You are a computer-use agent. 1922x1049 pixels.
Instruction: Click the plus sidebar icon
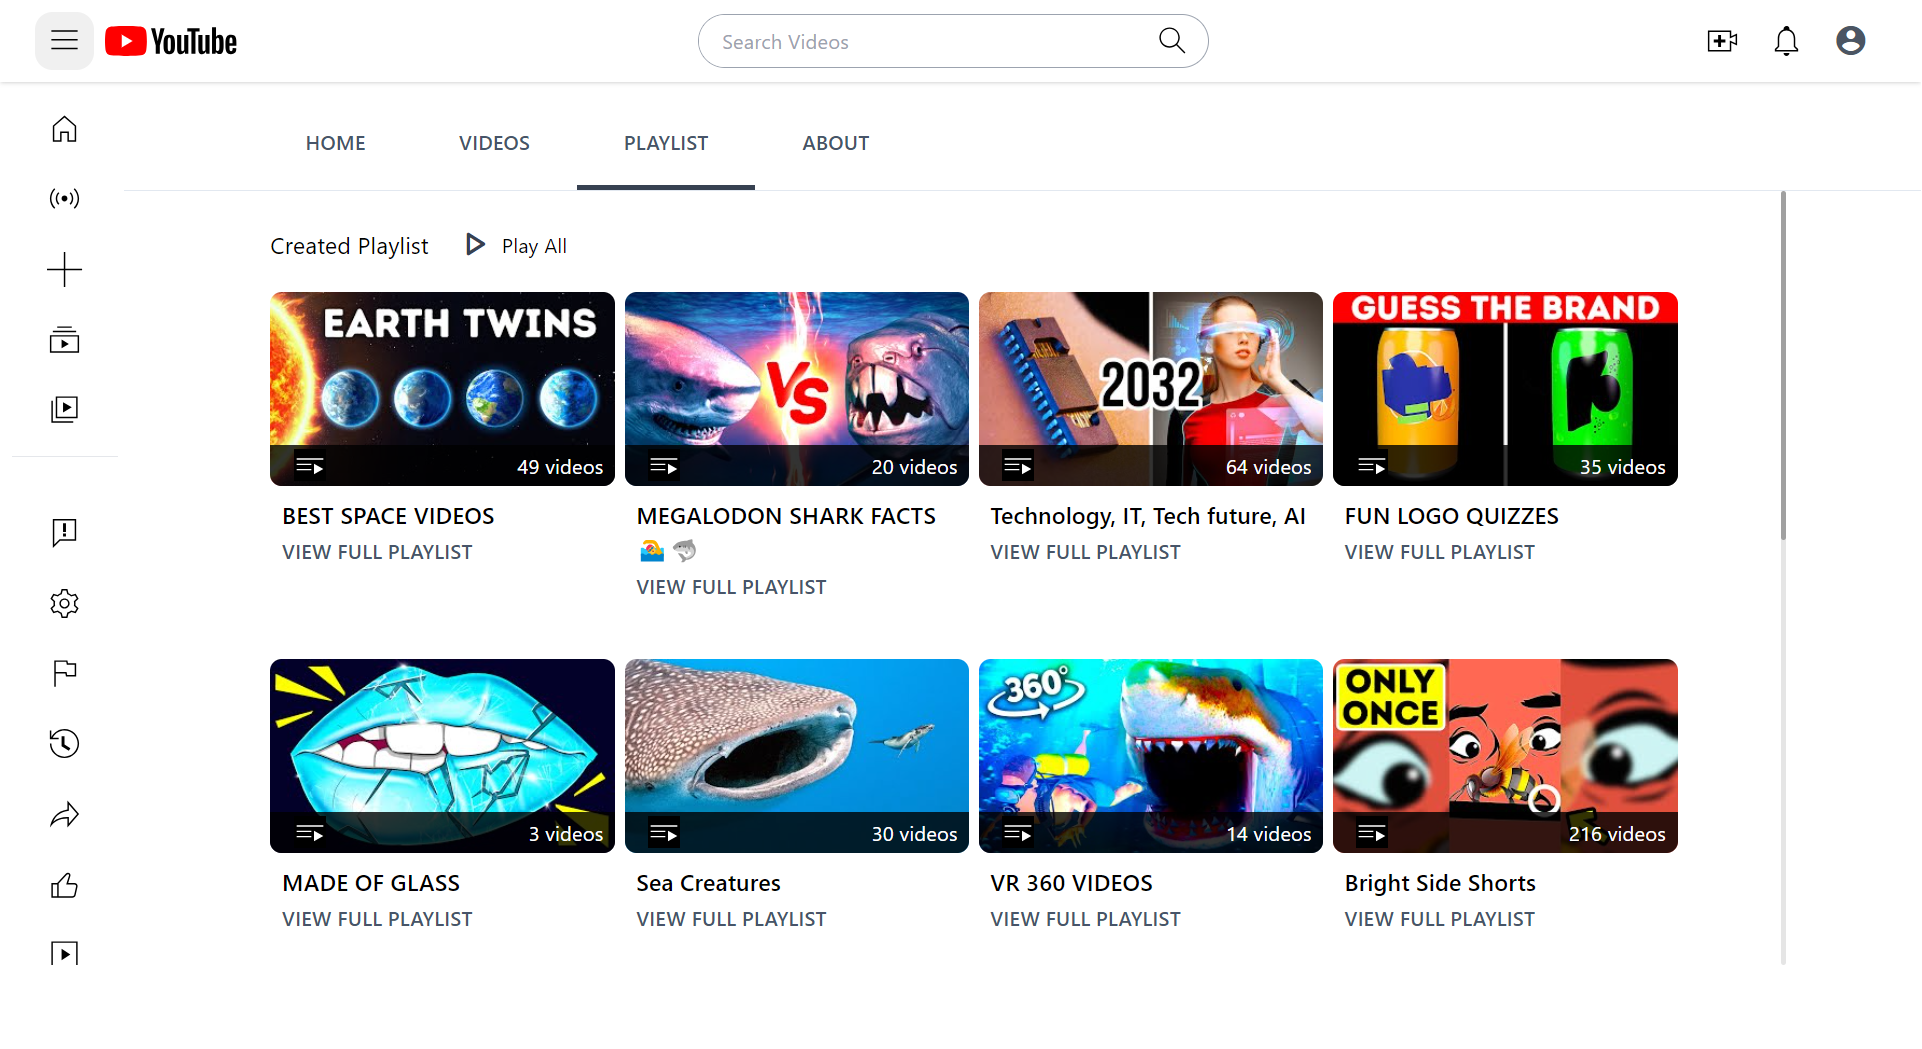[64, 269]
